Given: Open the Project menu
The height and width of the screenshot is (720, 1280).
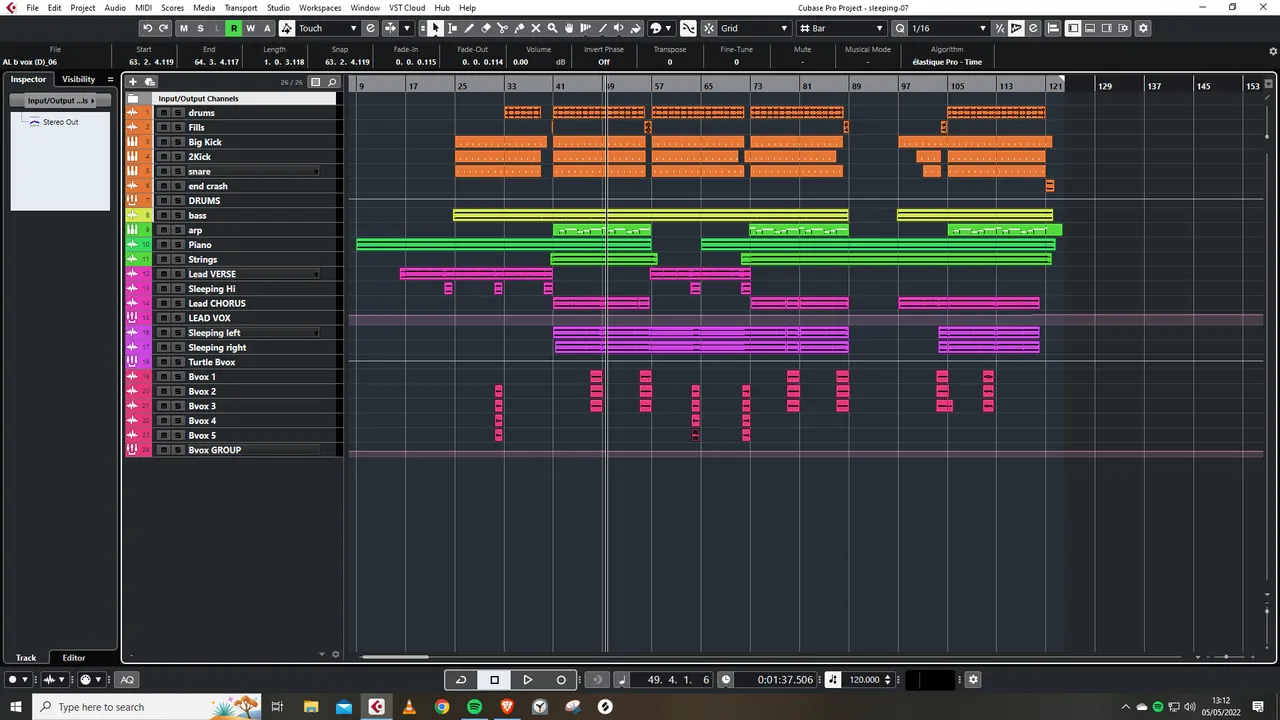Looking at the screenshot, I should click(83, 8).
